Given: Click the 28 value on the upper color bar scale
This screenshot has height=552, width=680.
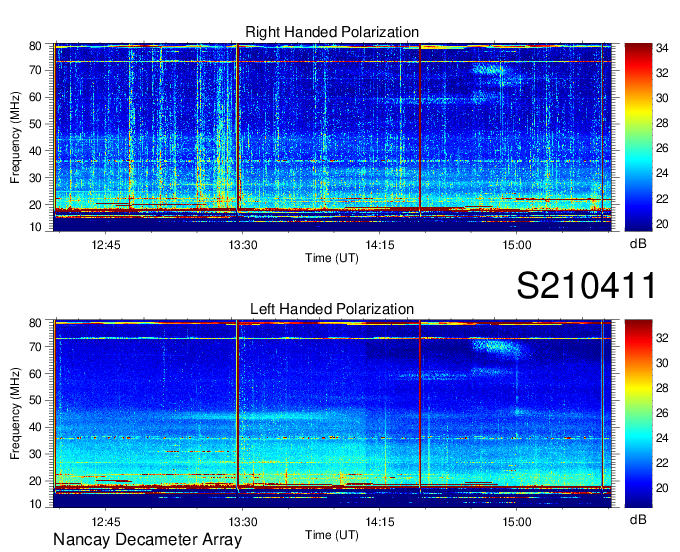Looking at the screenshot, I should [x=662, y=124].
